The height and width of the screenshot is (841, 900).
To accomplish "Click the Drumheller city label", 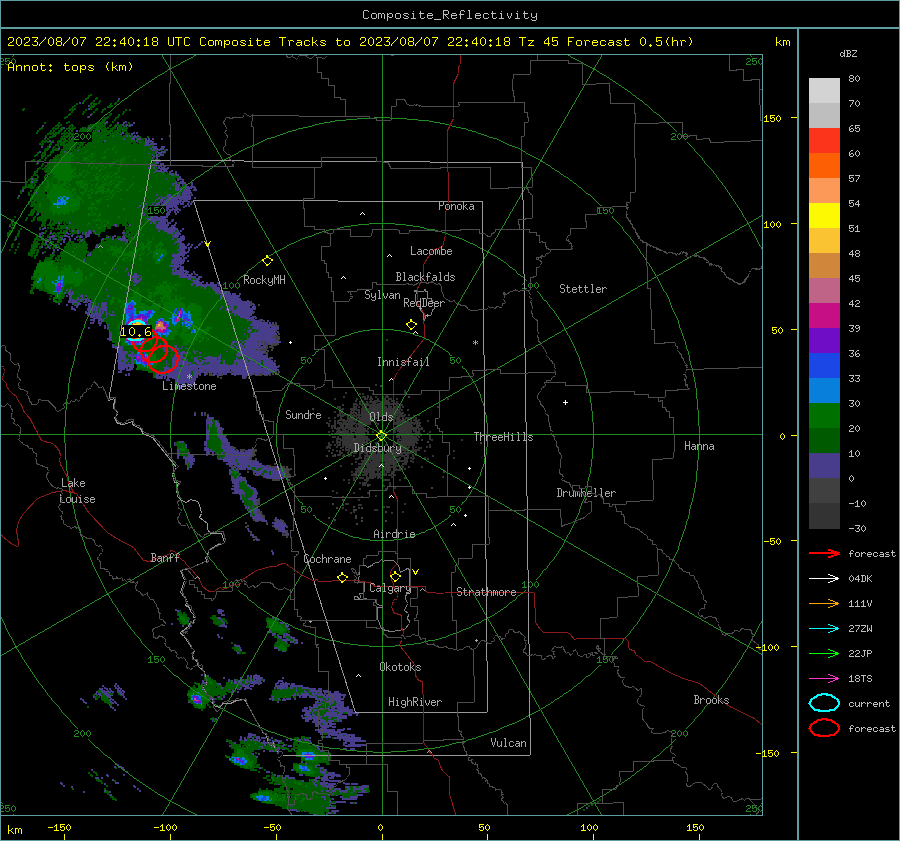I will click(x=586, y=493).
